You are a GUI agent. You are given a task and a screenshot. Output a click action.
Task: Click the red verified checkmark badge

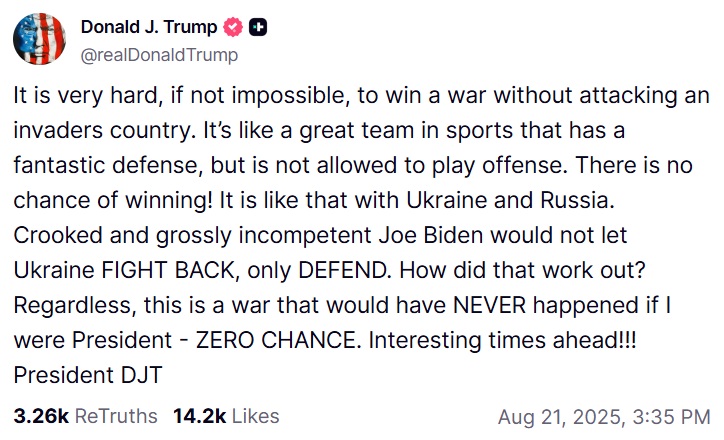click(233, 27)
